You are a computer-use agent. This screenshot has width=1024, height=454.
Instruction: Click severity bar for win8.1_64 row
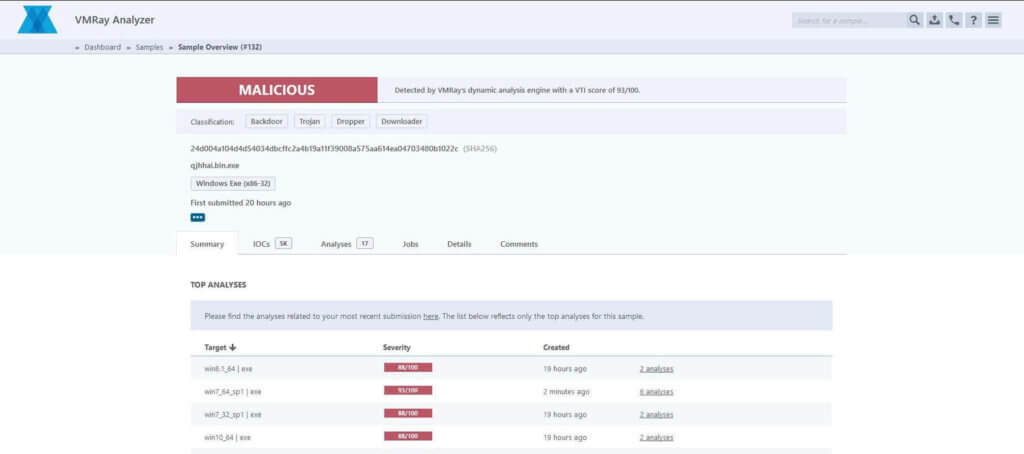click(x=408, y=368)
